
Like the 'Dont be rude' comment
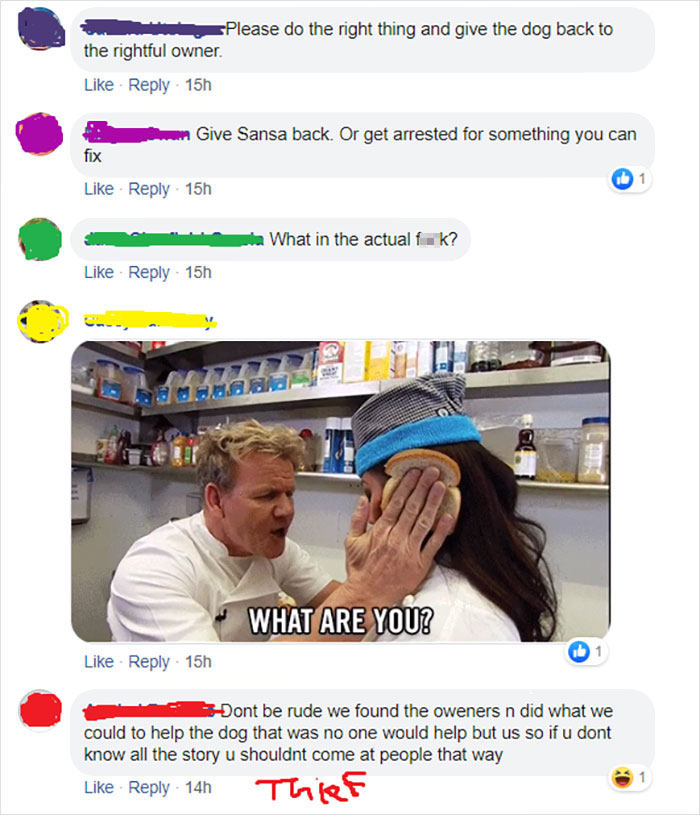coord(99,787)
